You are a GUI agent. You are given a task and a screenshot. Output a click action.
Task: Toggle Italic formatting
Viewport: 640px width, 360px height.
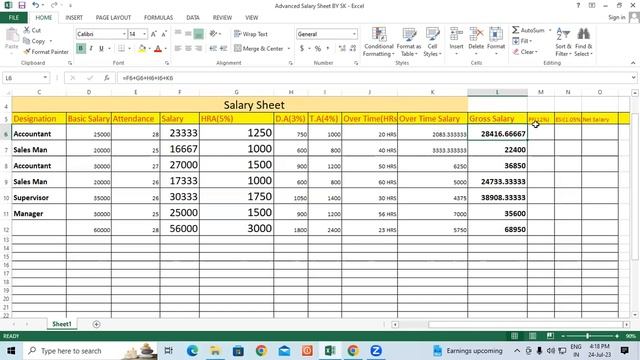coord(91,49)
